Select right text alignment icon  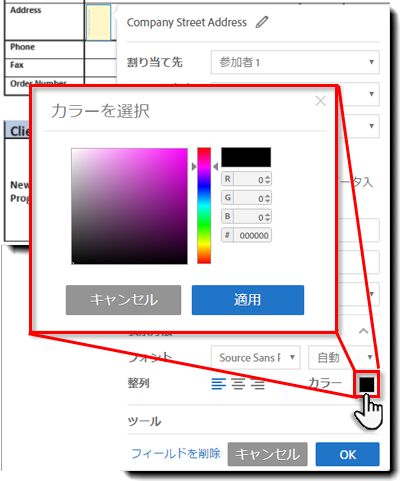[x=258, y=384]
